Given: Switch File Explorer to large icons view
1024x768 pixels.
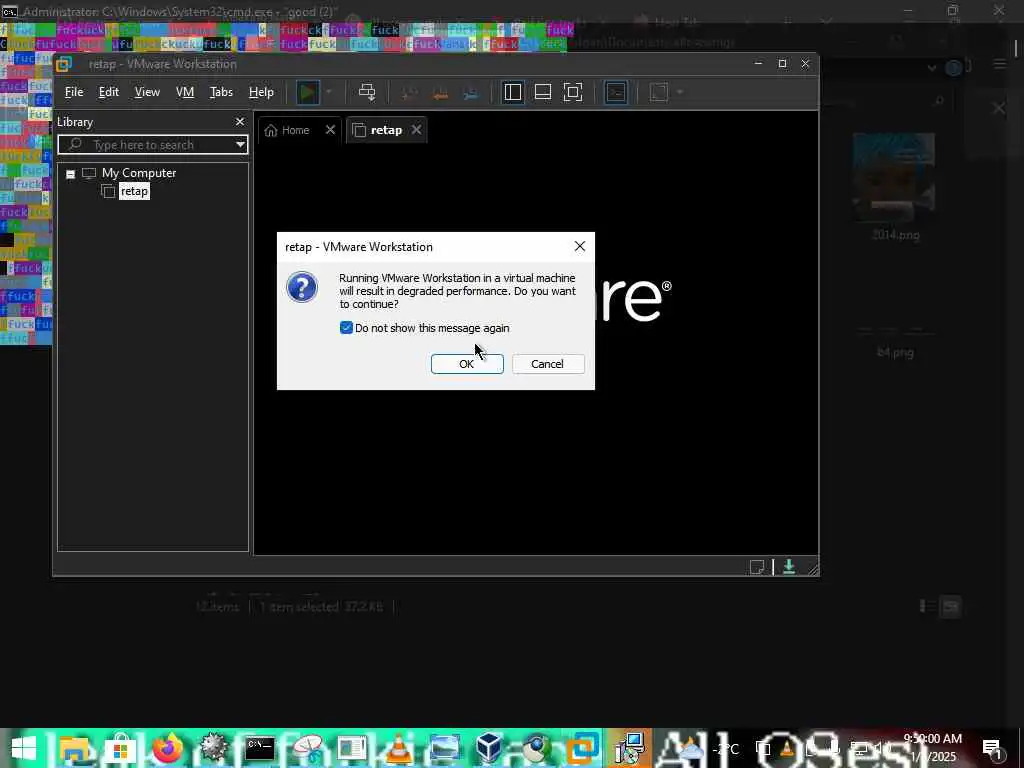Looking at the screenshot, I should 950,607.
